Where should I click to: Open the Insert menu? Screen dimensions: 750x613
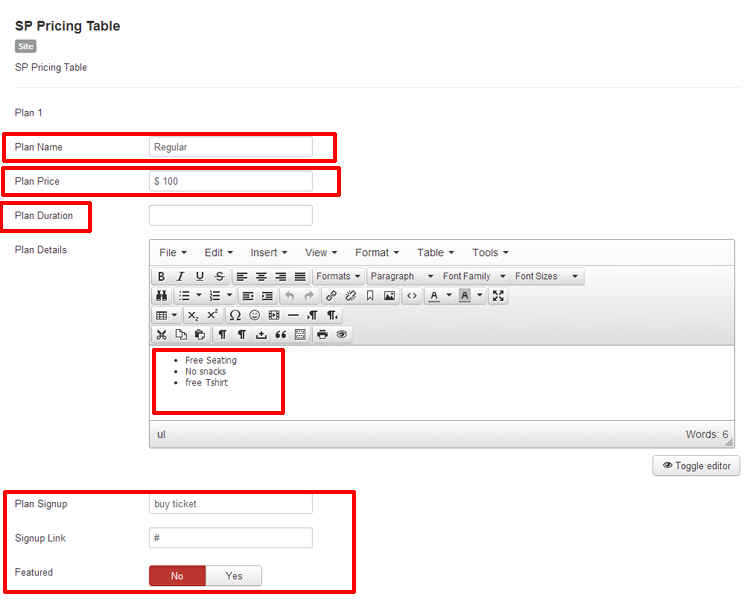(x=269, y=253)
